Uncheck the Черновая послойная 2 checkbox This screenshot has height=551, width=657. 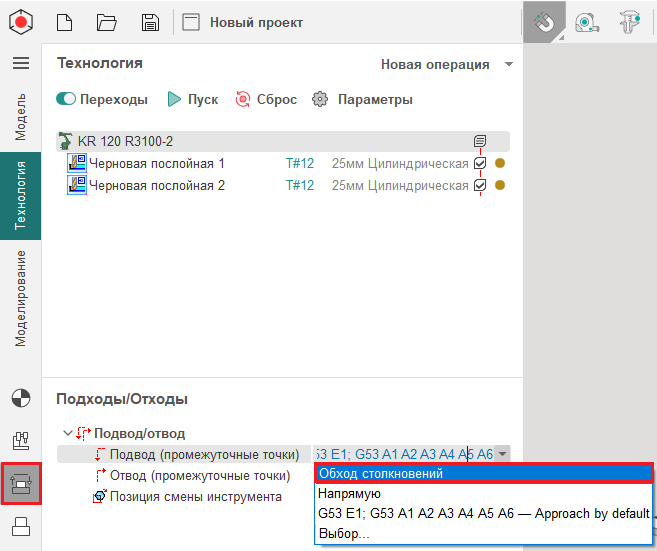(x=480, y=185)
